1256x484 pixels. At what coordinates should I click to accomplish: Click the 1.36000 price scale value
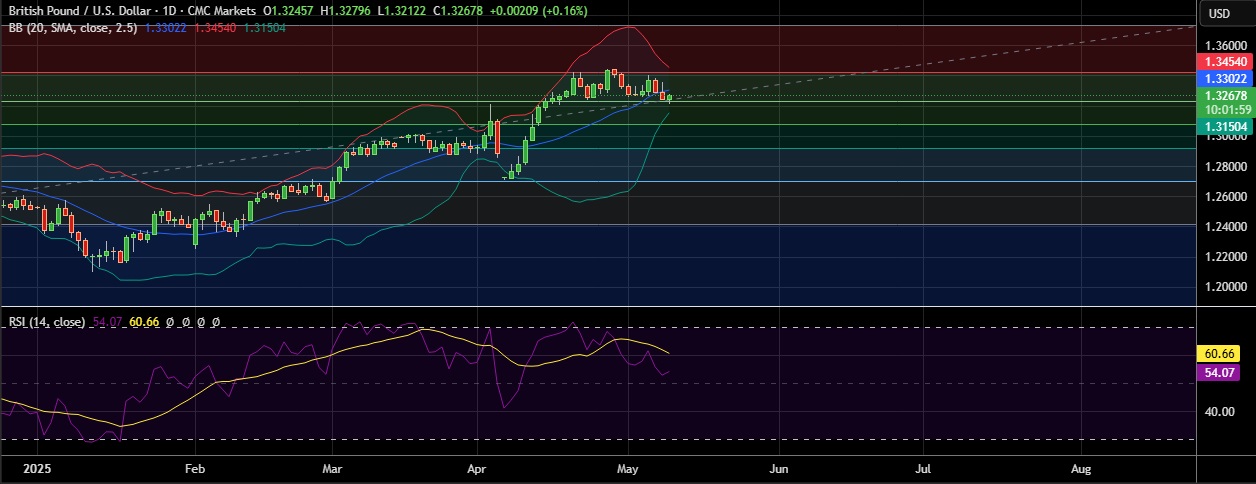click(x=1225, y=46)
